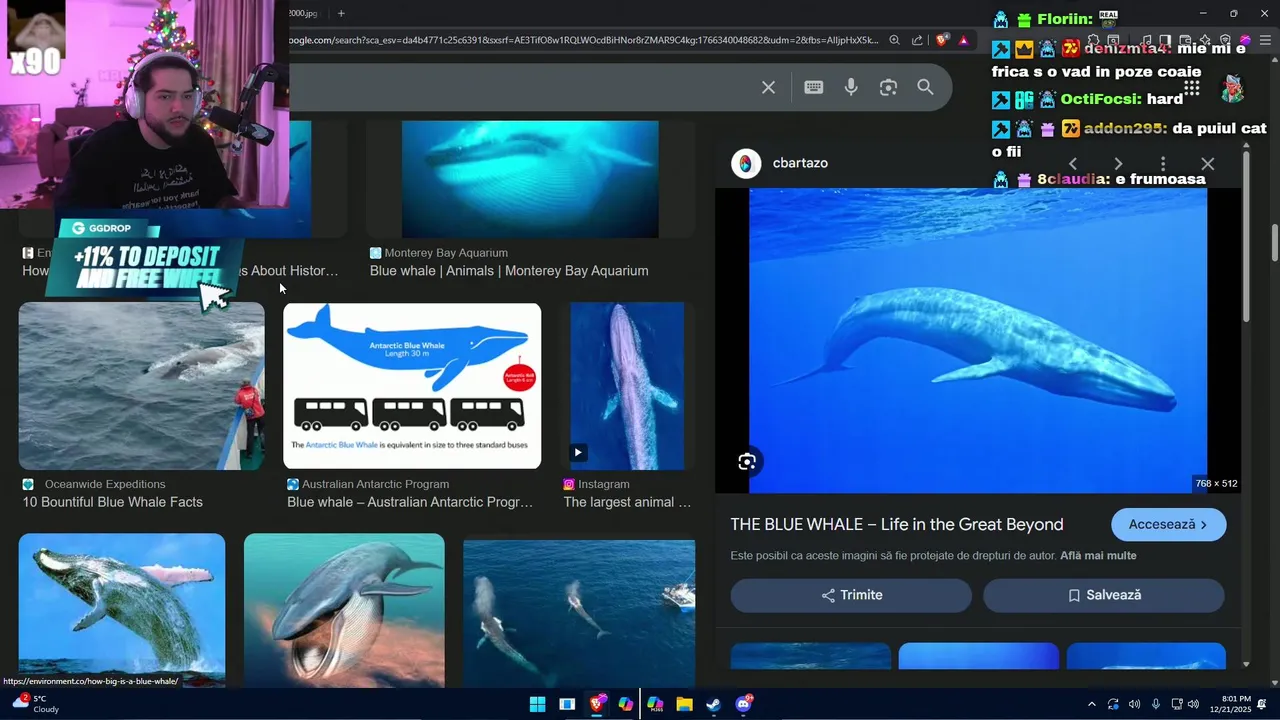Screen dimensions: 1280x720
Task: Click the Accesează visit button
Action: (1168, 524)
